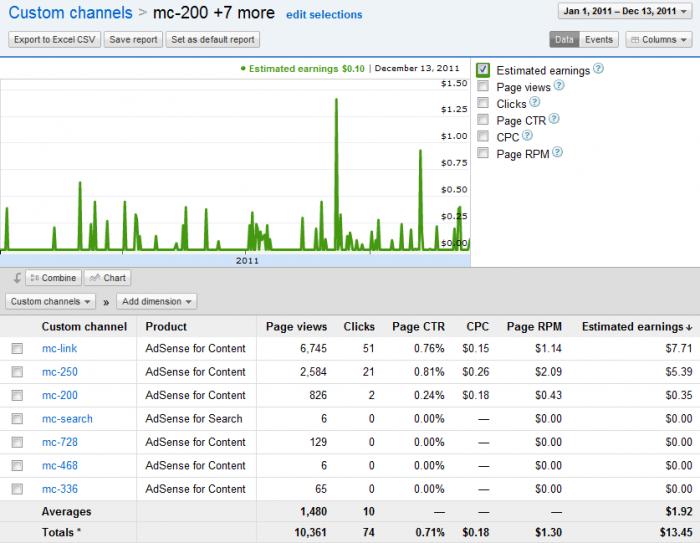Open the date range dropdown
Viewport: 700px width, 543px height.
(x=626, y=12)
